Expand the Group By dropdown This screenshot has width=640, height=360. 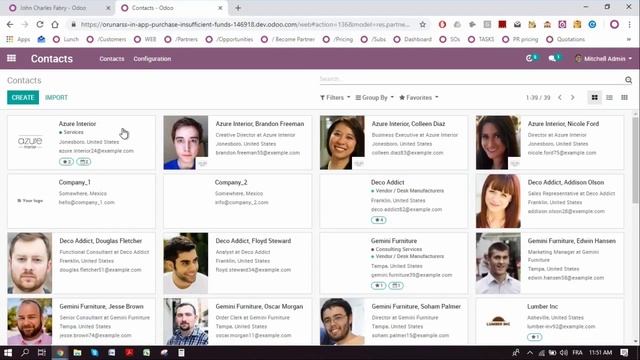(375, 98)
